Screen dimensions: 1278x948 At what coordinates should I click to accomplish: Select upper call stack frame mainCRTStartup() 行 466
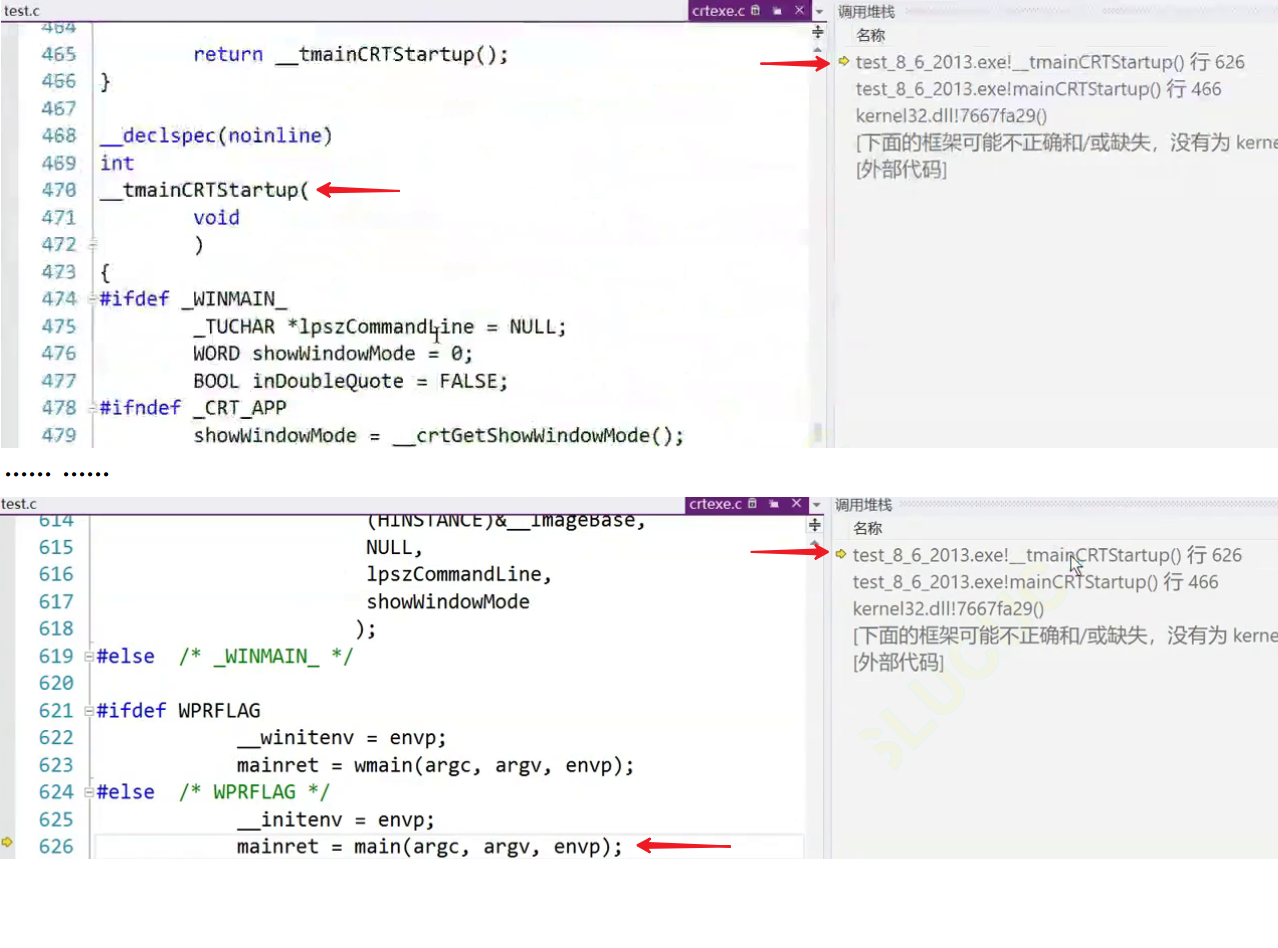(x=1039, y=89)
